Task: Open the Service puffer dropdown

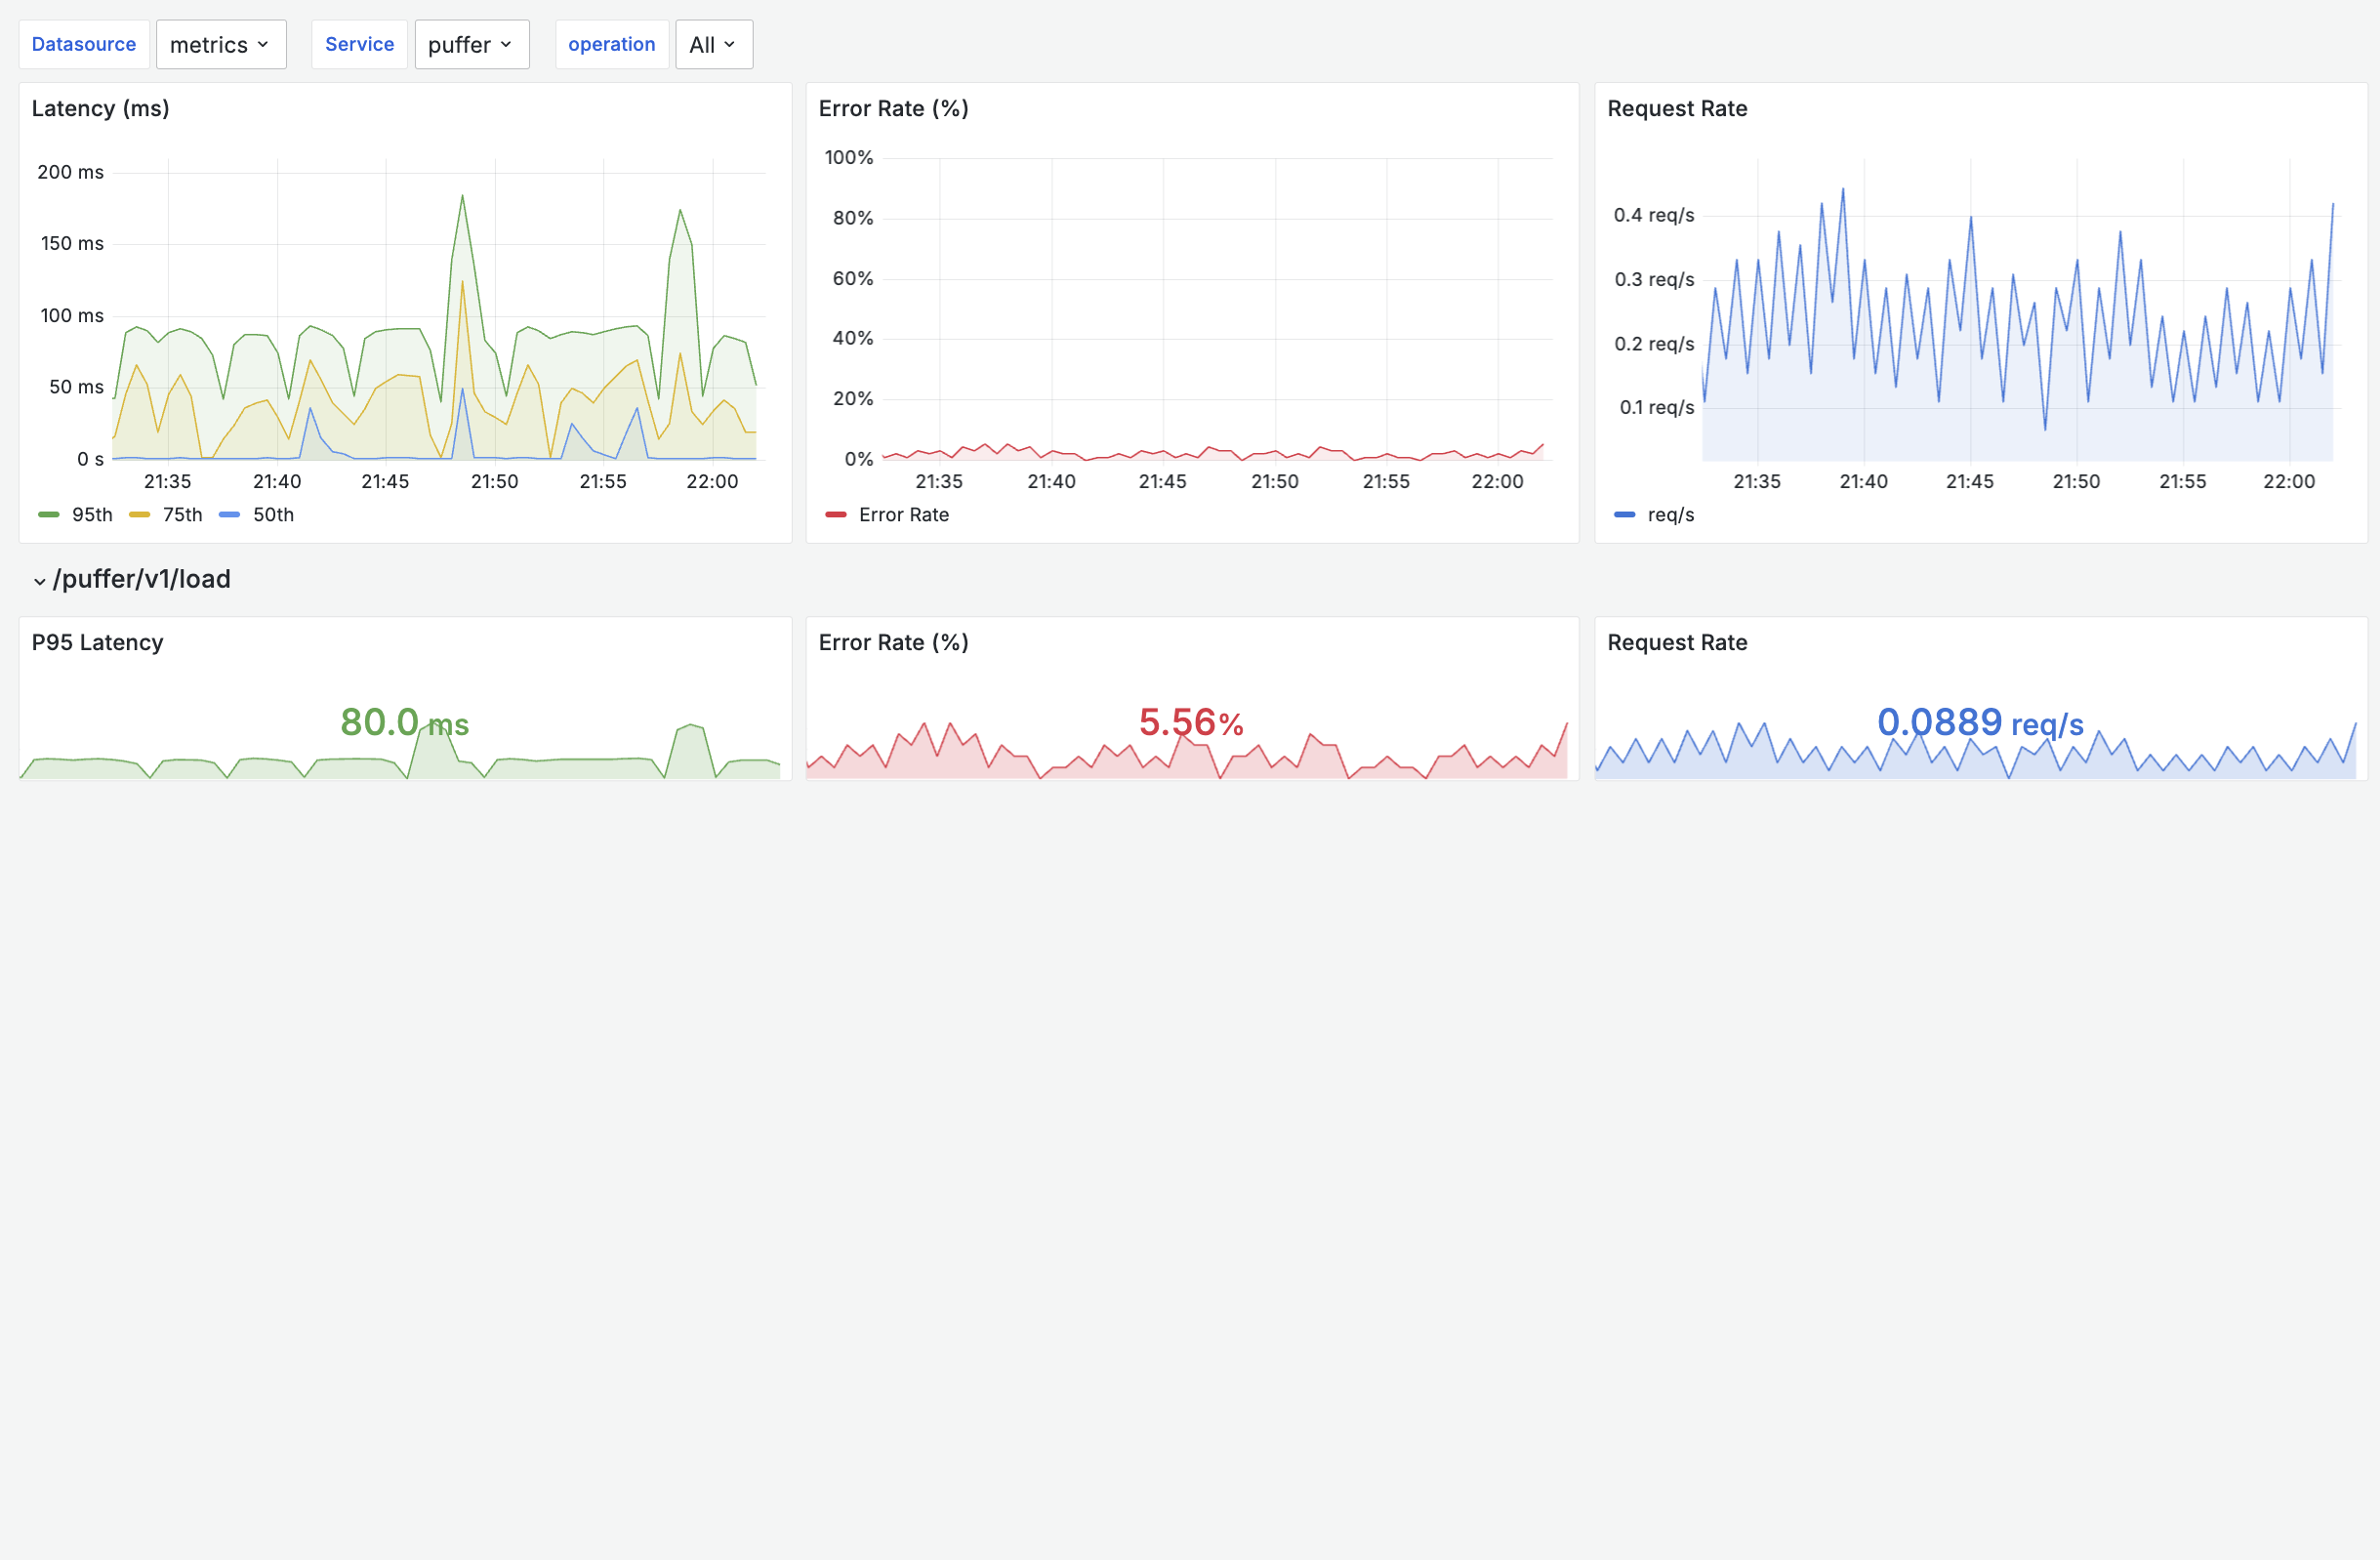Action: click(x=471, y=44)
